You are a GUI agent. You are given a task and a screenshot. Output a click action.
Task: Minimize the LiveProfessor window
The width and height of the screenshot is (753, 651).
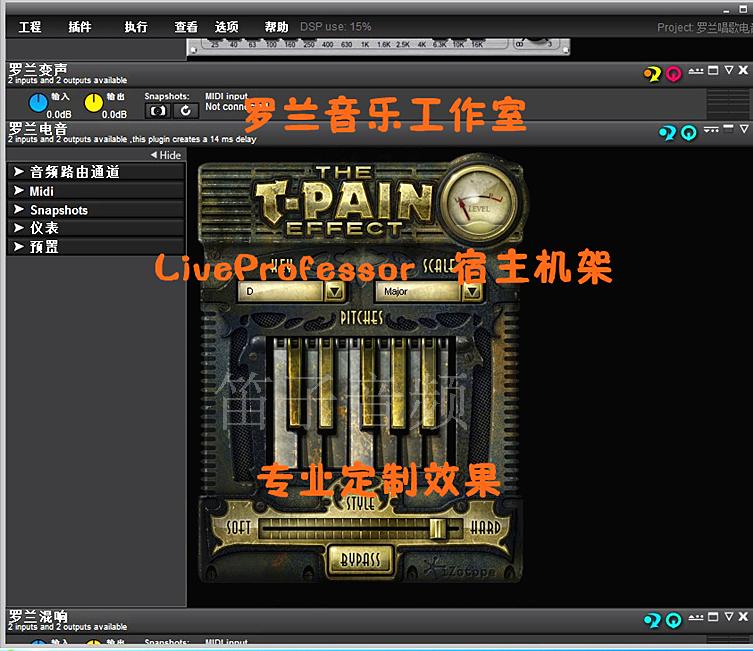727,10
